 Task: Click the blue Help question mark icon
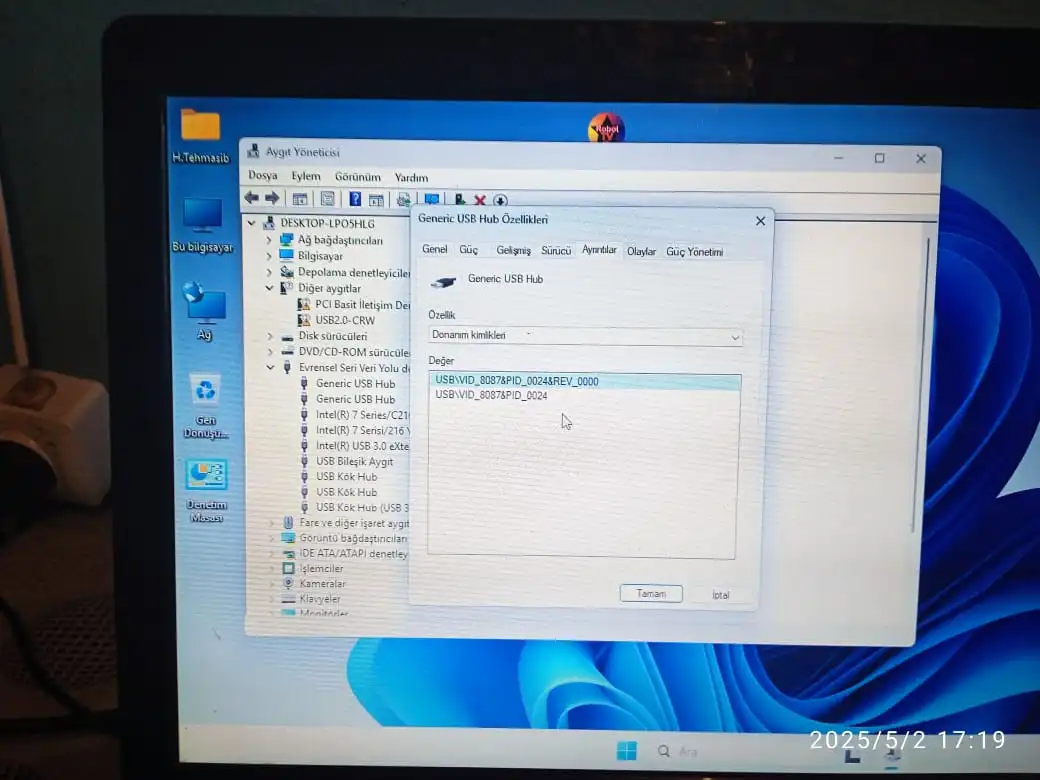(355, 199)
